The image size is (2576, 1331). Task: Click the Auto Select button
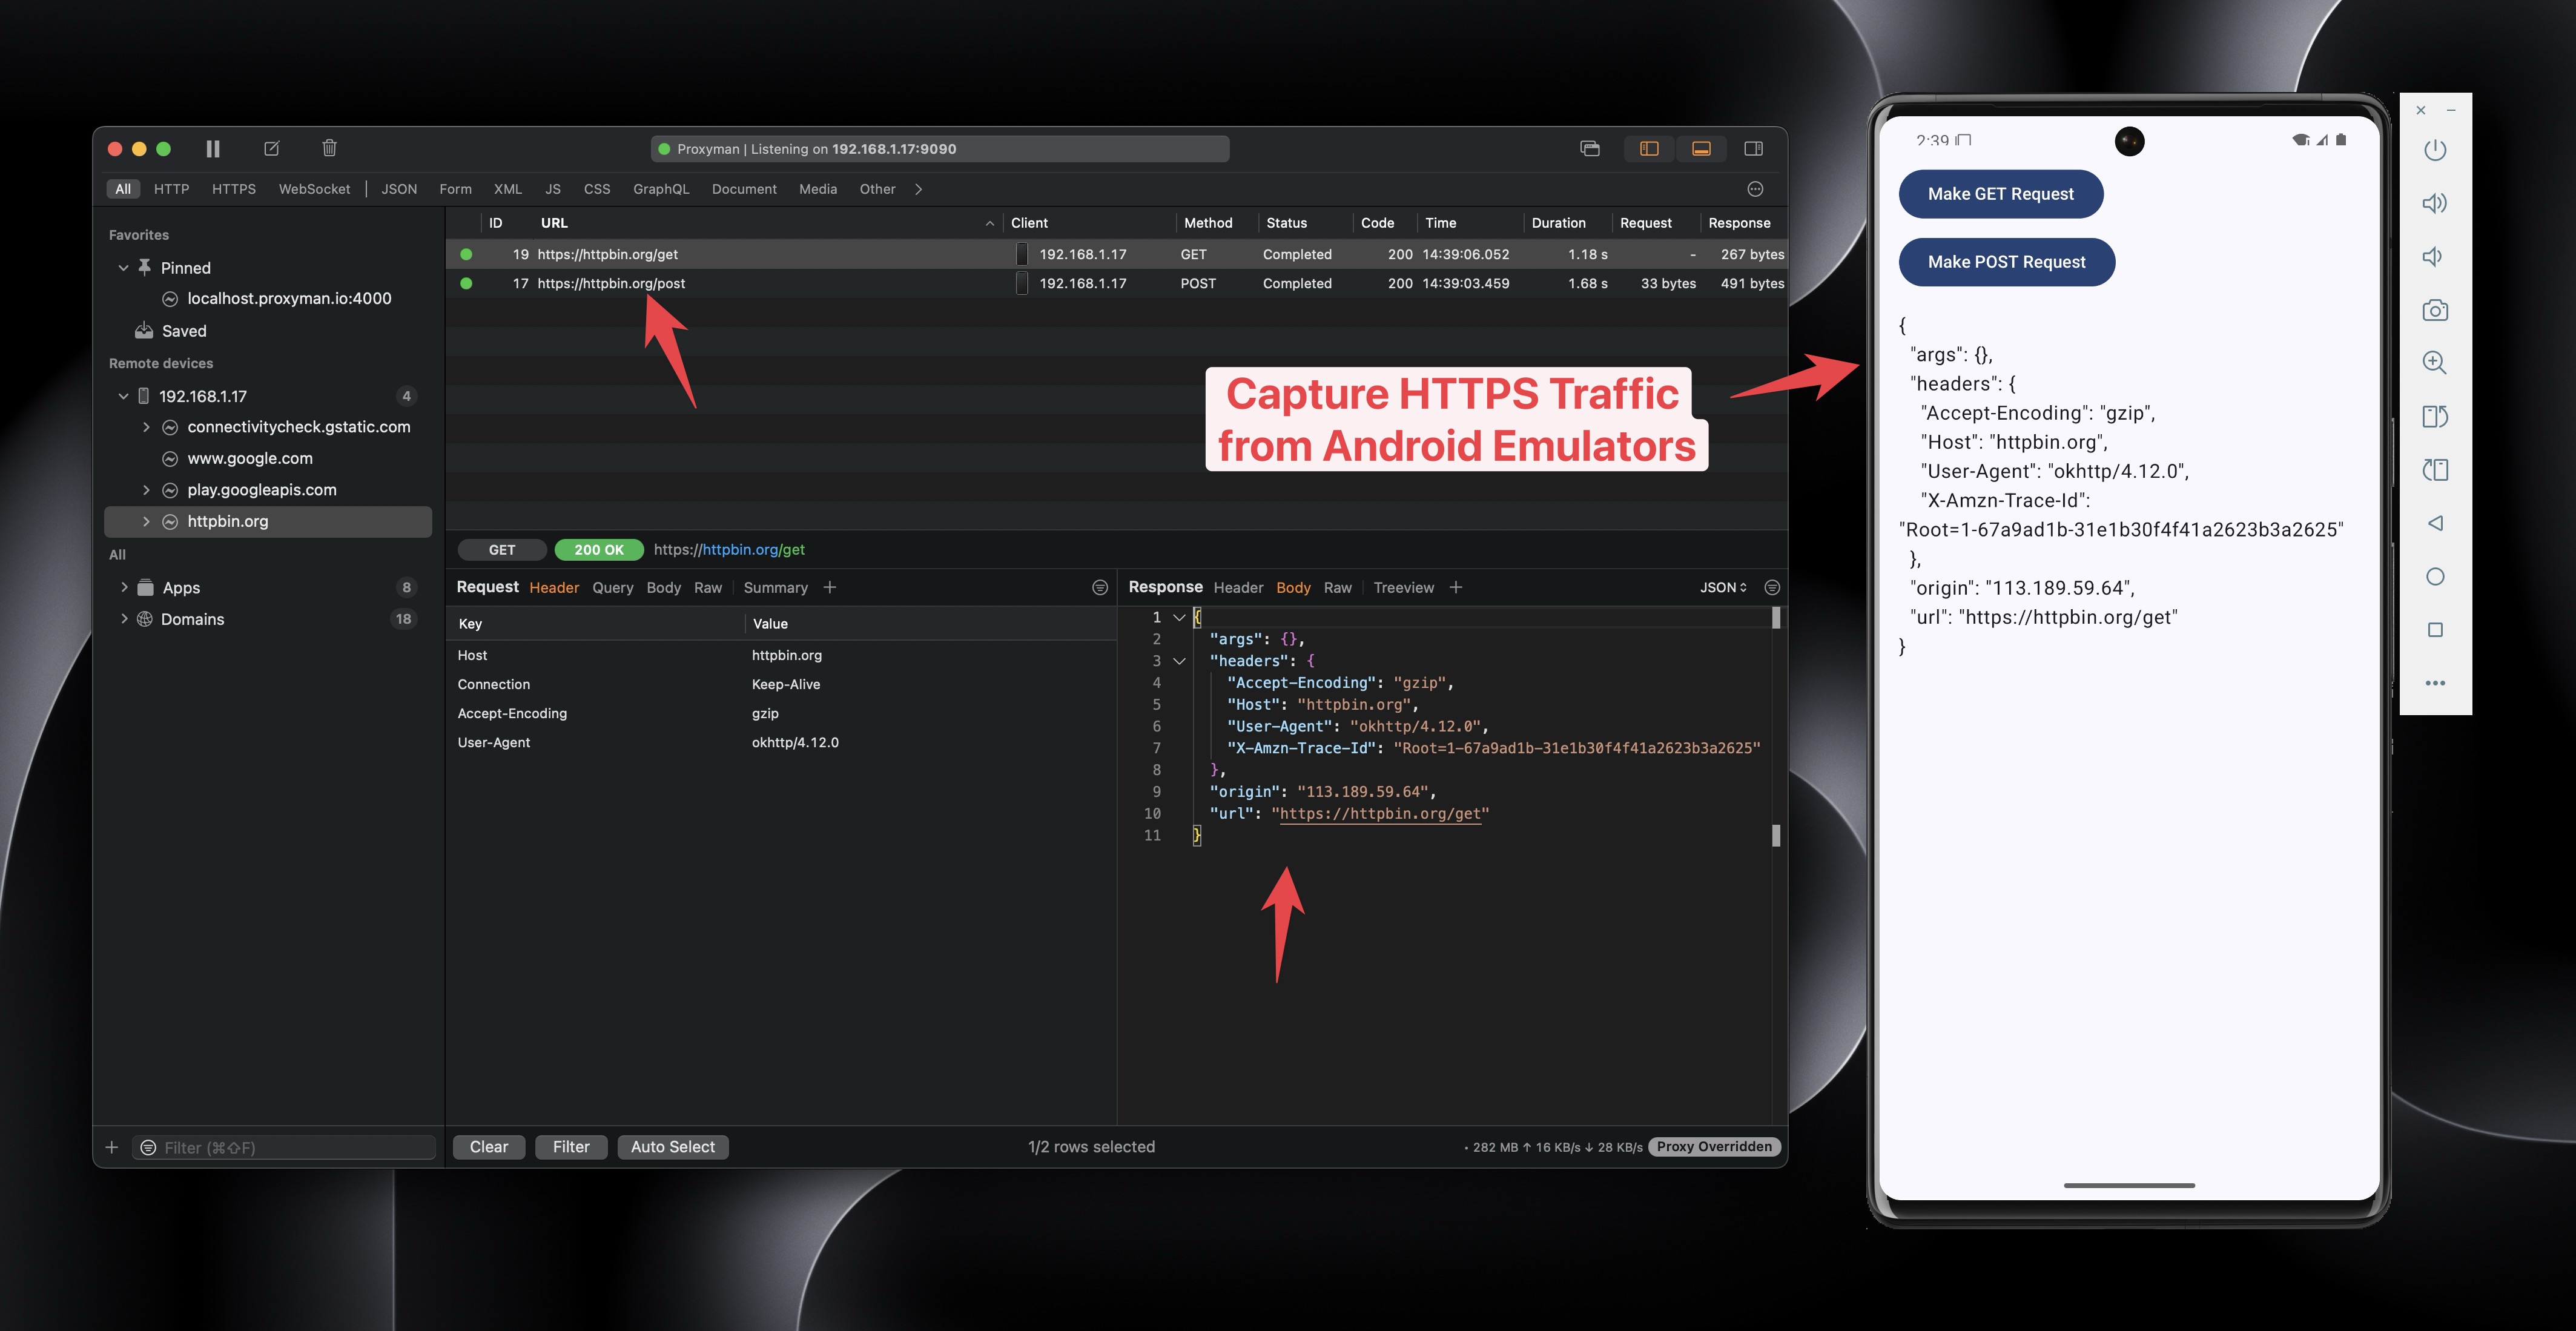pyautogui.click(x=675, y=1146)
